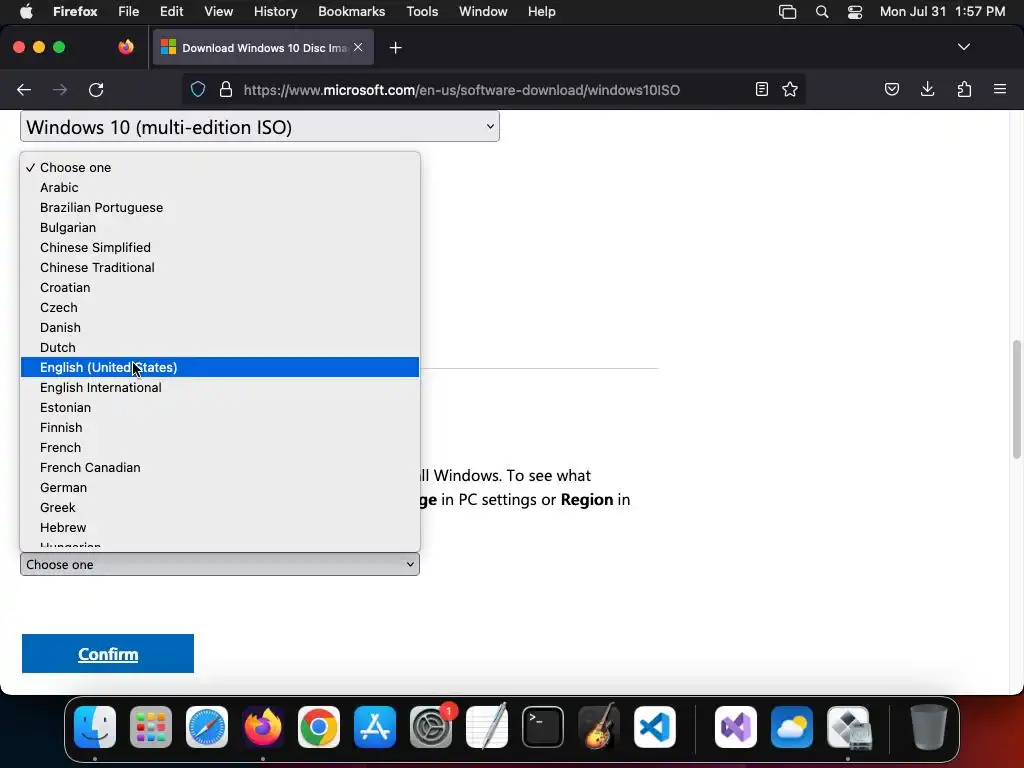Open the History menu

tap(275, 11)
